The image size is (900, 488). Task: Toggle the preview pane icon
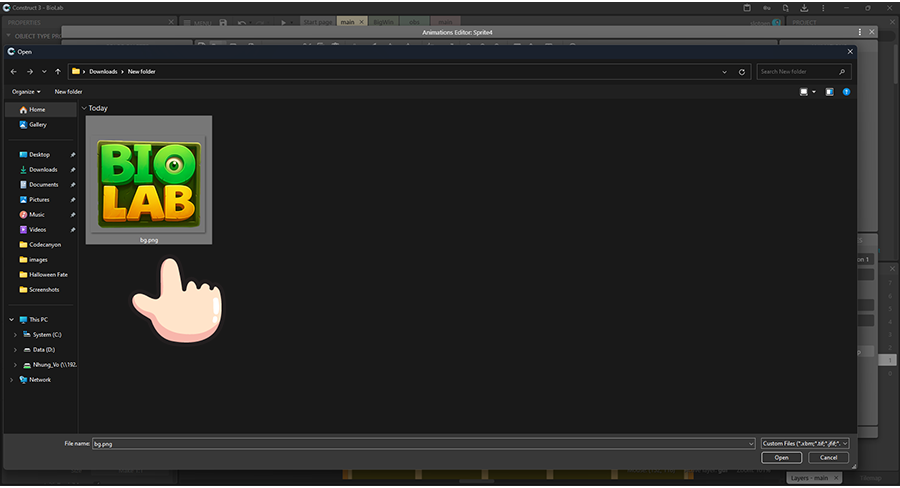[x=829, y=91]
